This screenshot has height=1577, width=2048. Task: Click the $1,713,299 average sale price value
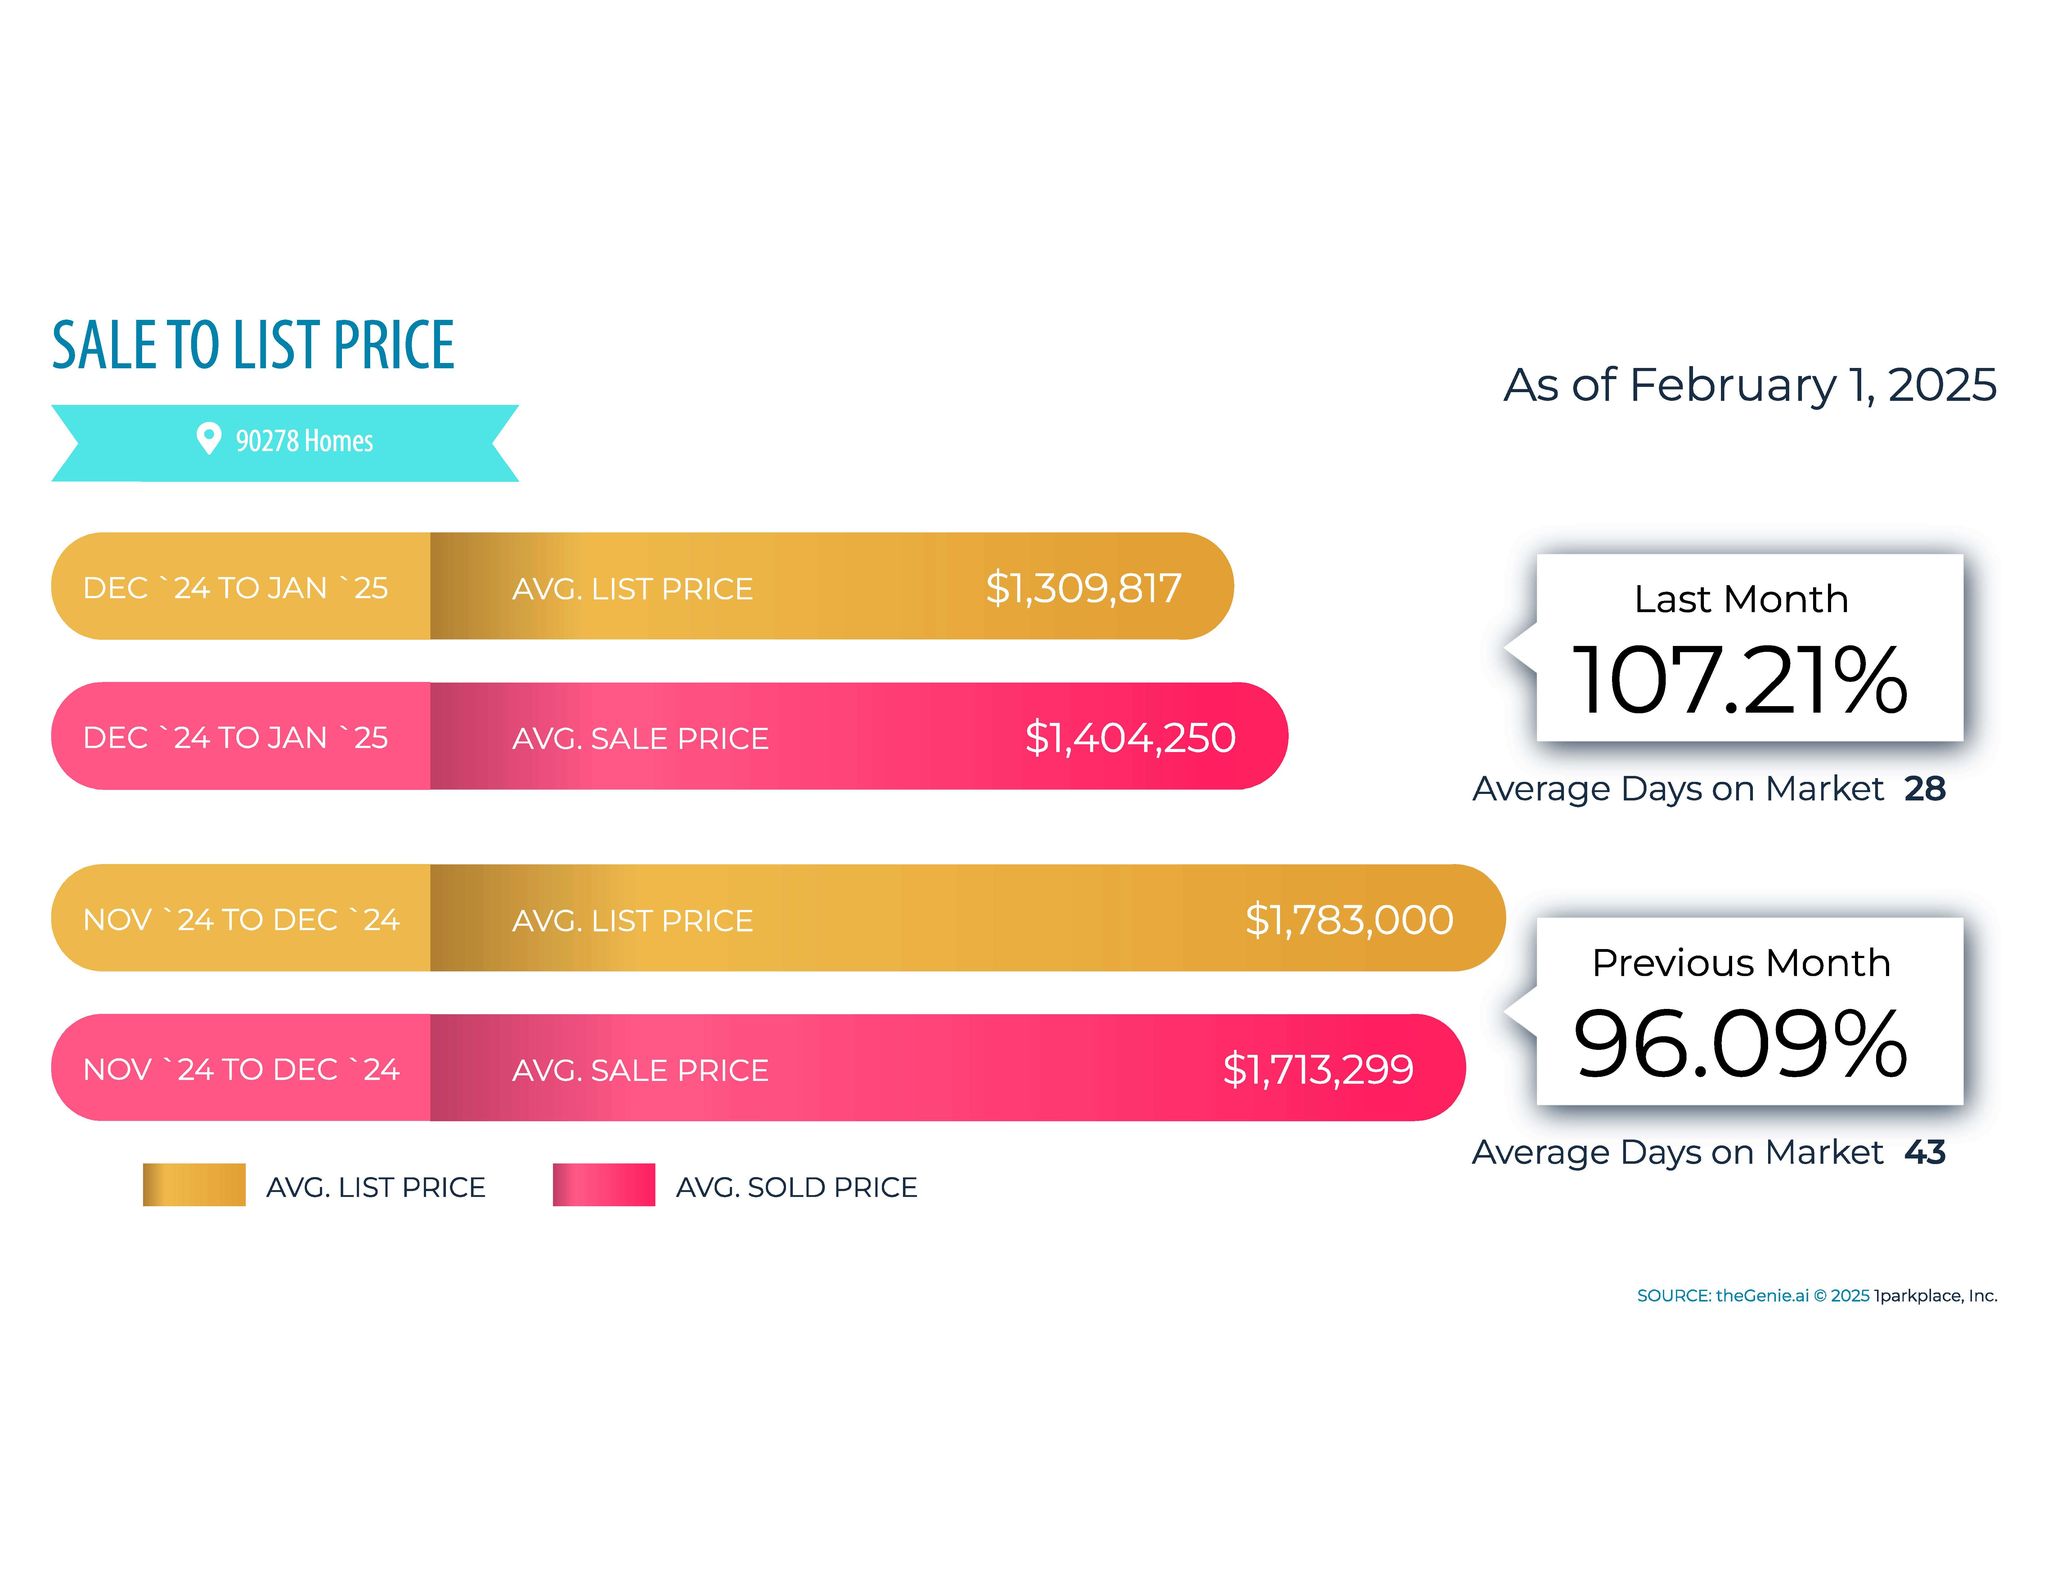[1318, 1070]
